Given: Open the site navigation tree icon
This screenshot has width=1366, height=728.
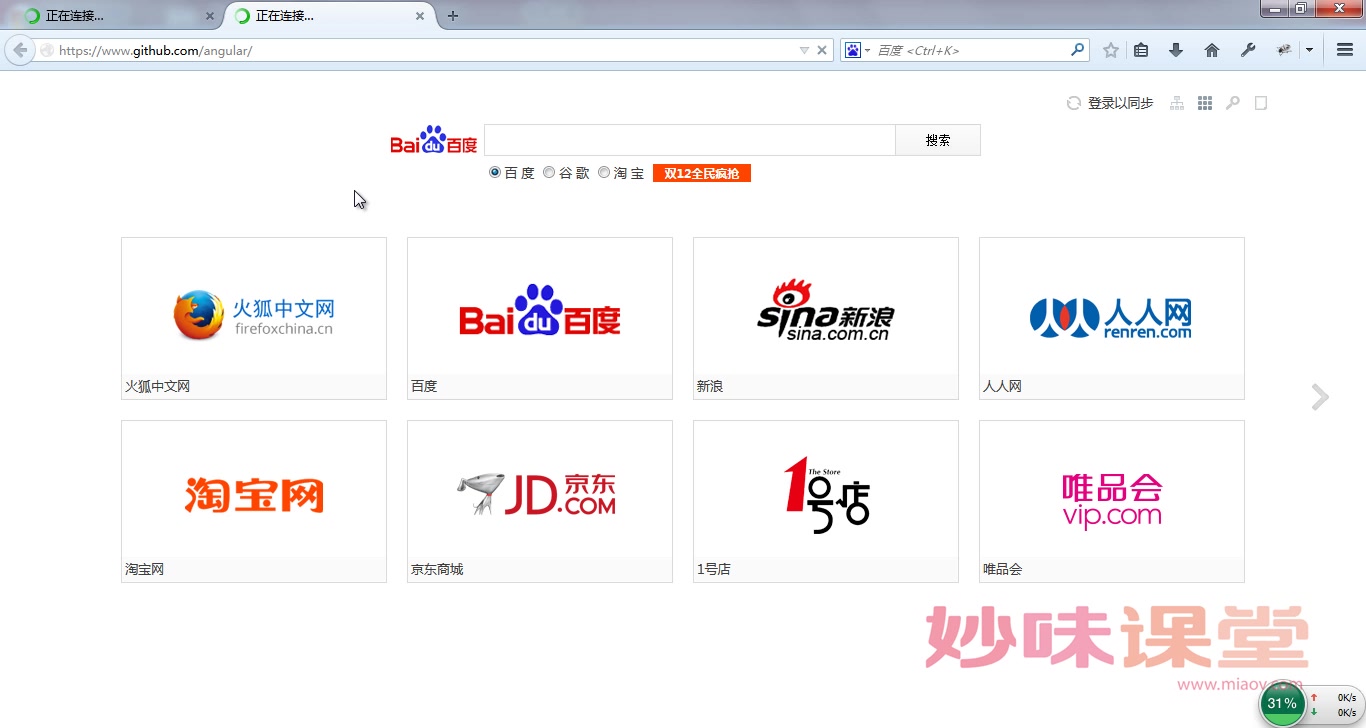Looking at the screenshot, I should click(x=1177, y=103).
